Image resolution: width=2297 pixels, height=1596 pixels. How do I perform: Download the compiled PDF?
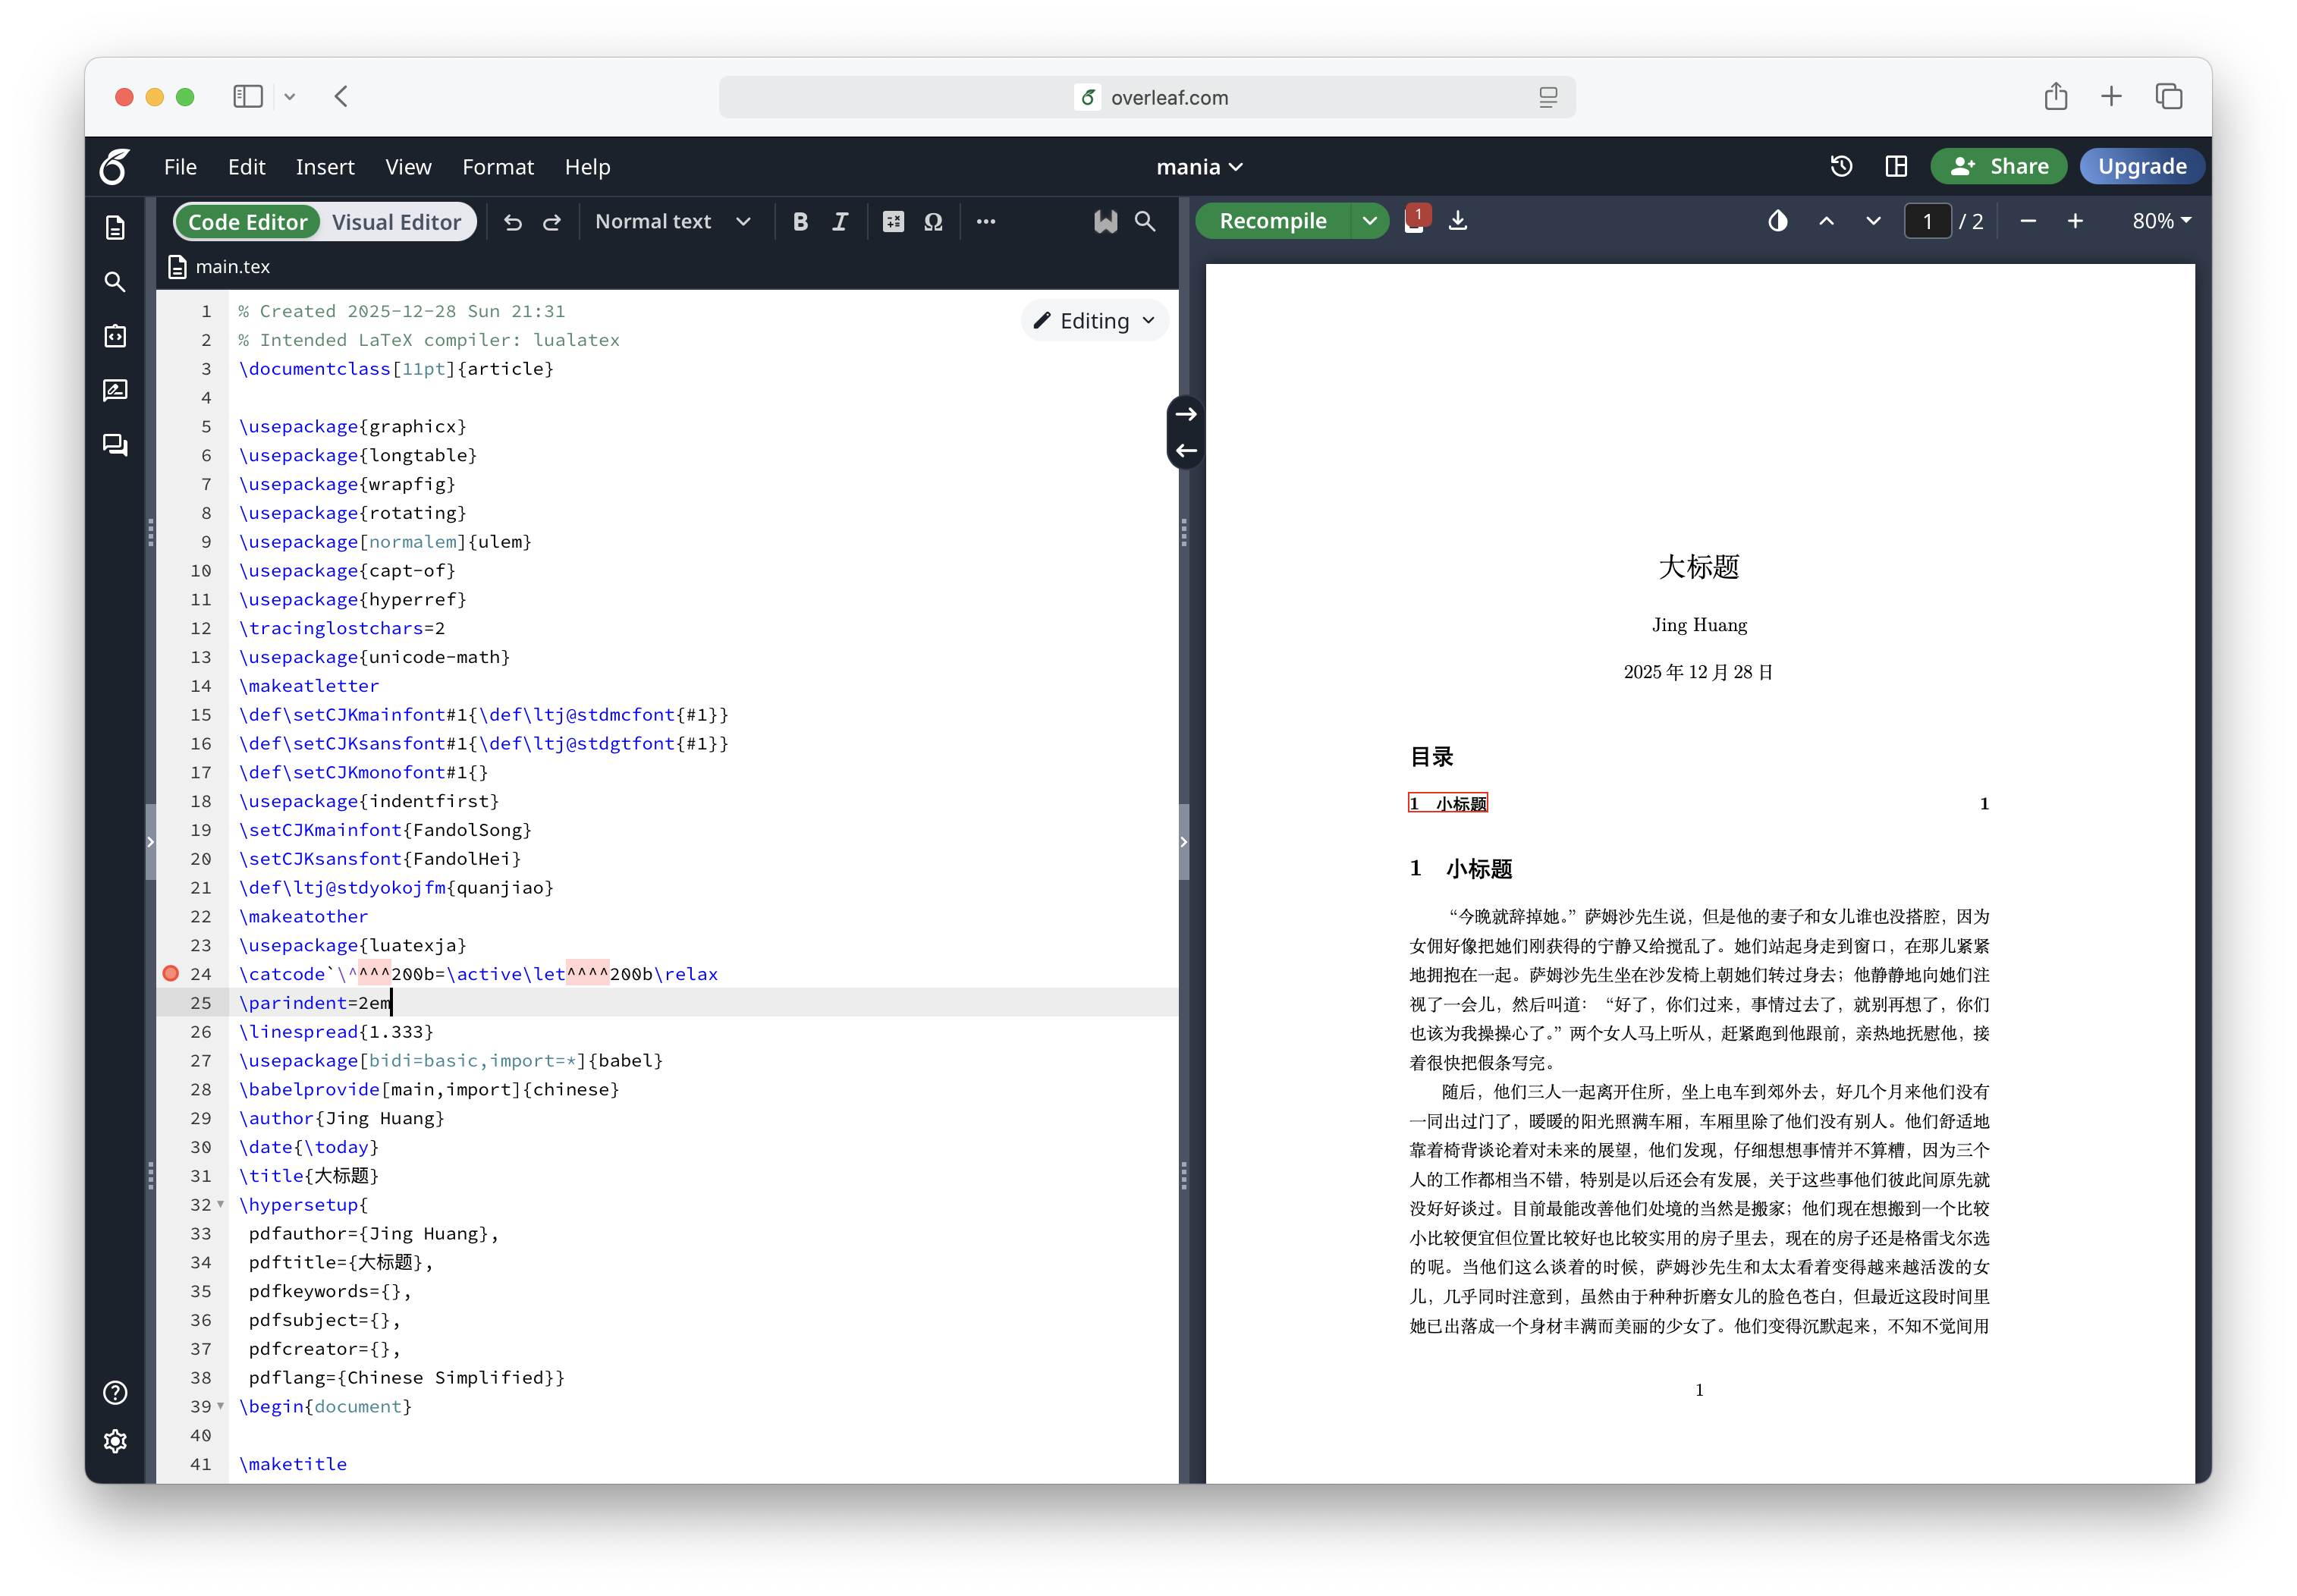1458,221
